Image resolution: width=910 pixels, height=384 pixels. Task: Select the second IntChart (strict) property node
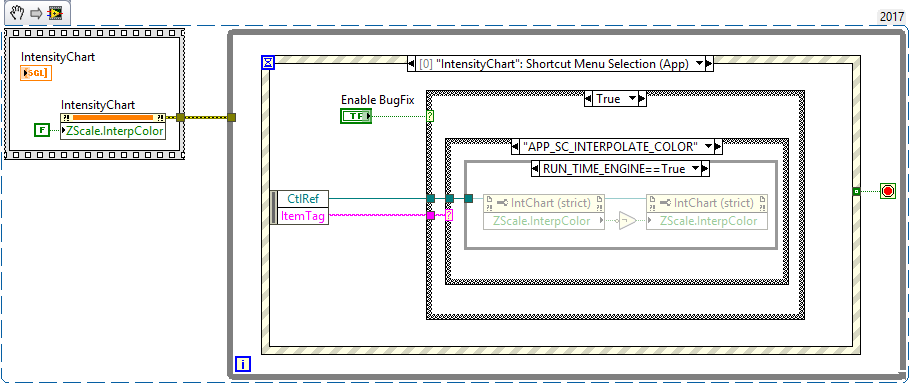coord(707,211)
